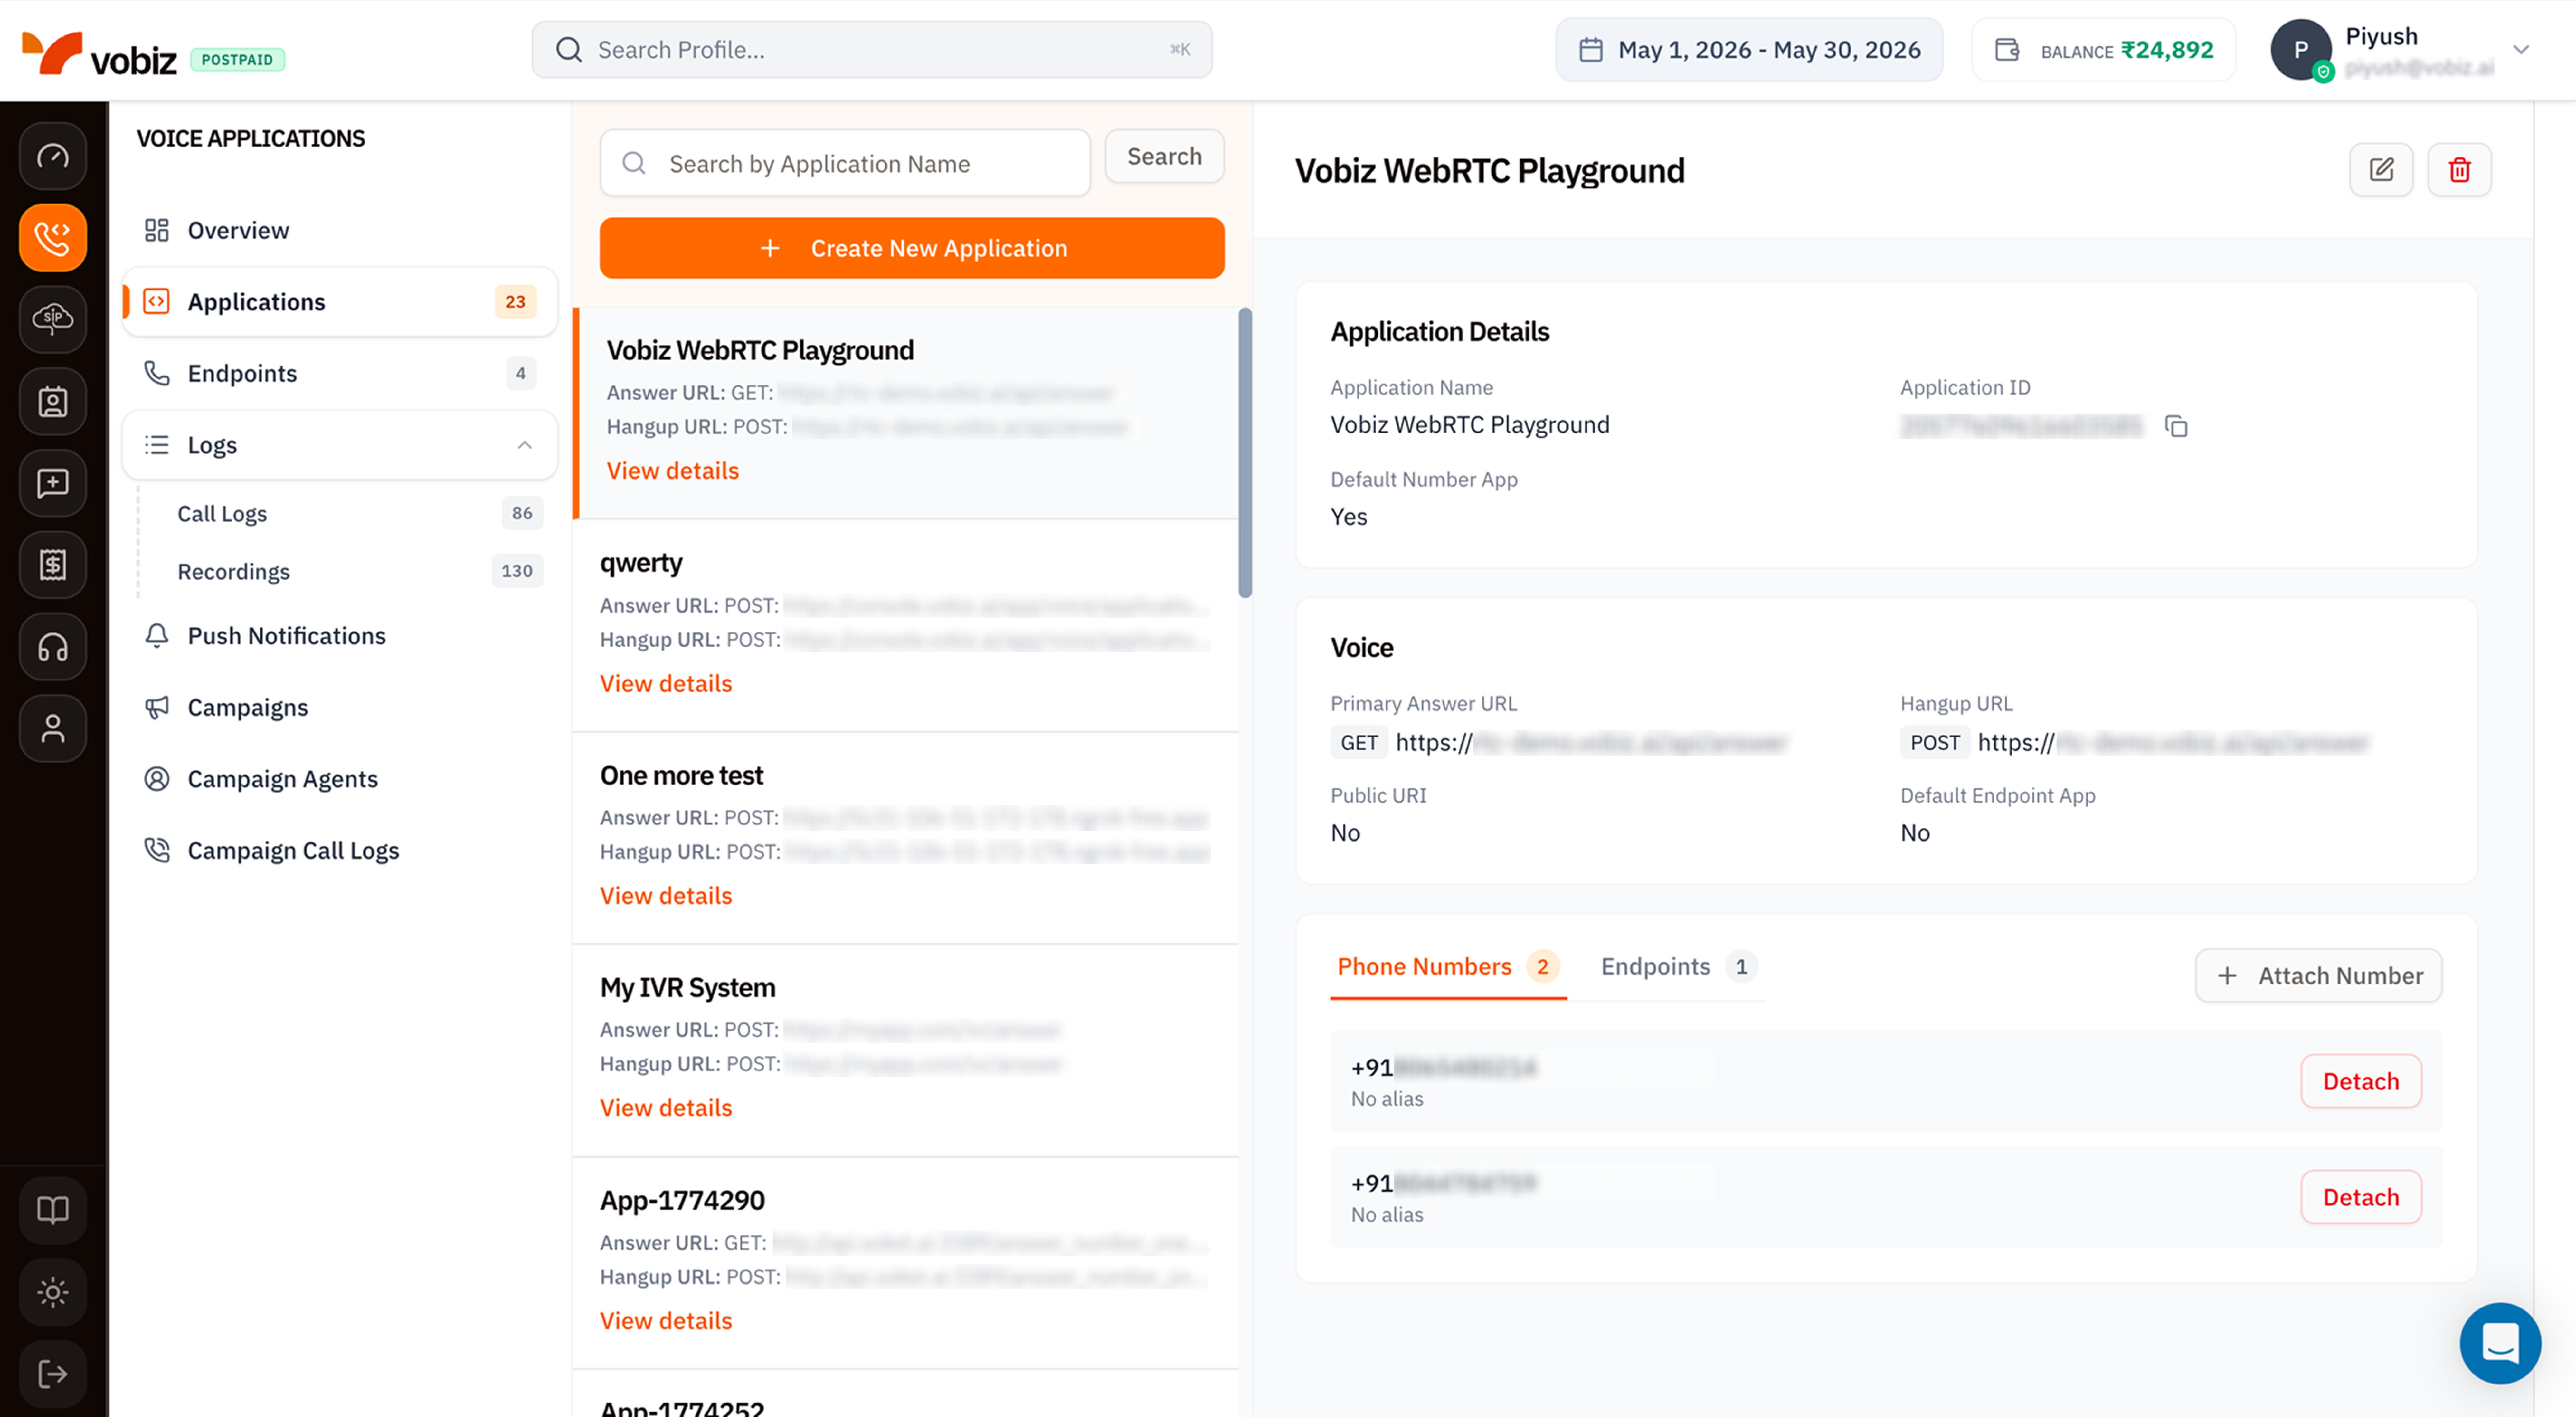Open the messaging plus sidebar icon
Viewport: 2576px width, 1417px height.
[x=53, y=483]
